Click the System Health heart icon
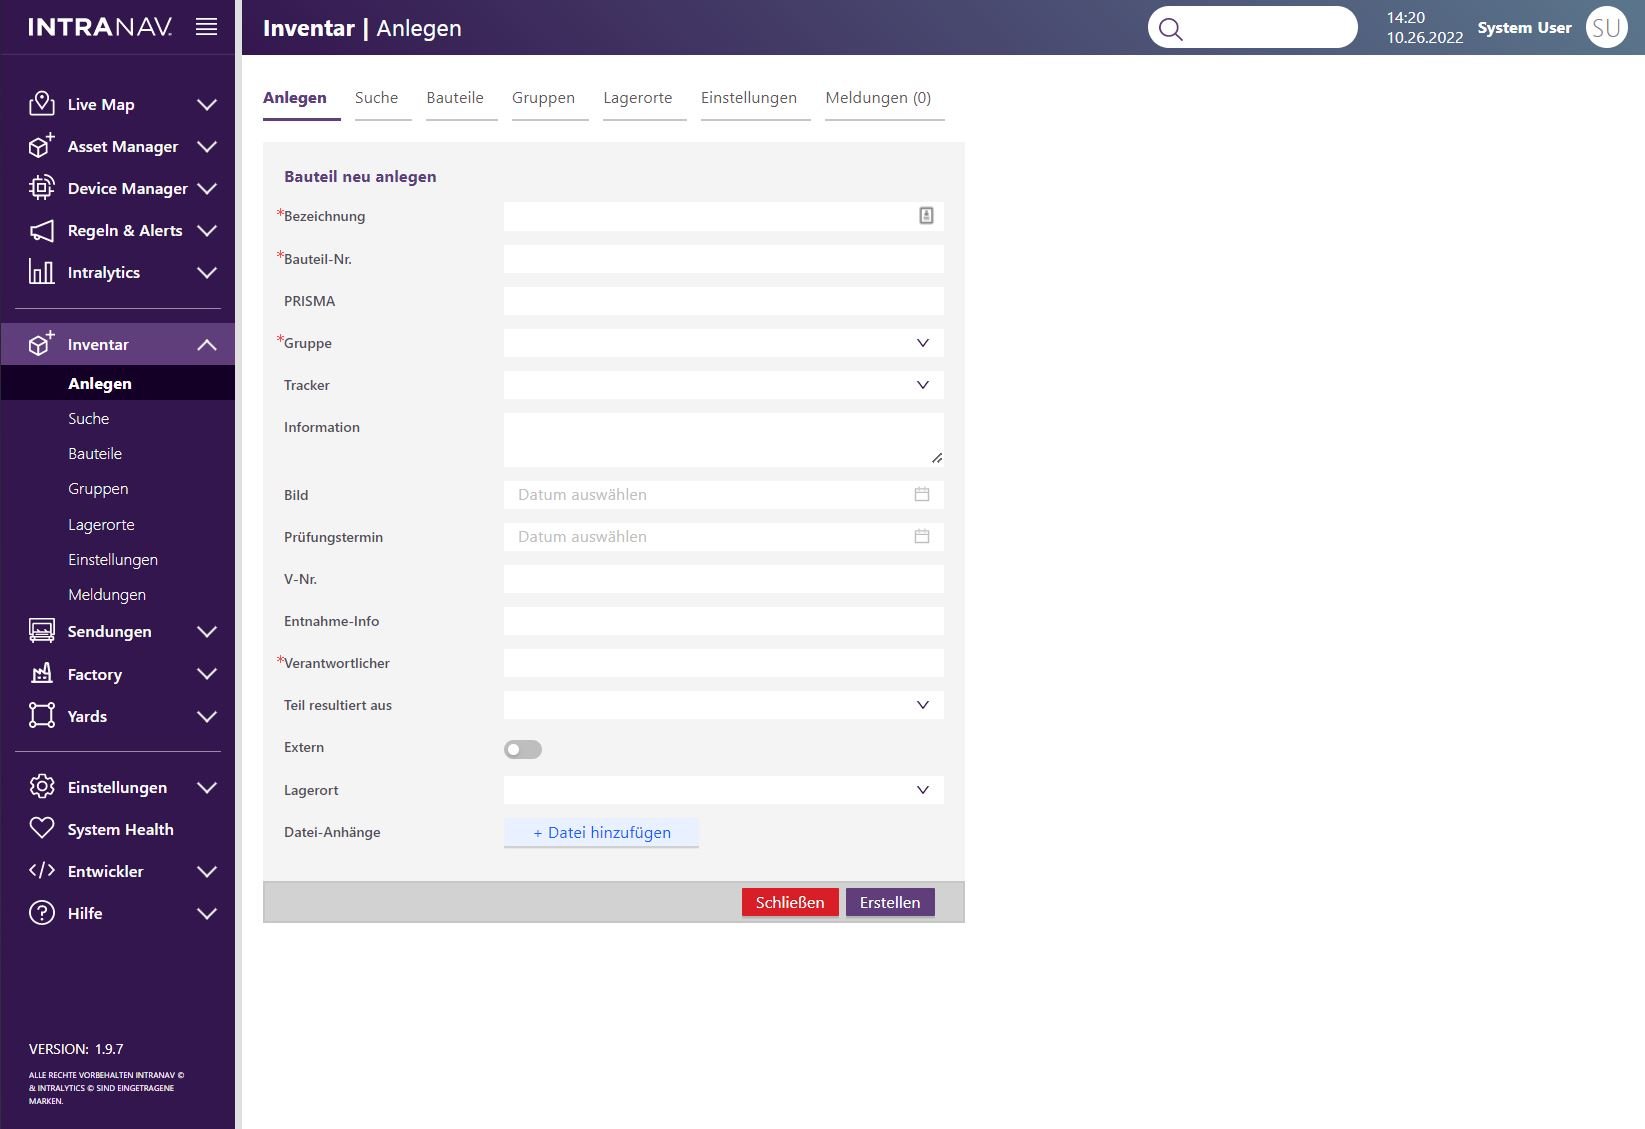This screenshot has height=1129, width=1645. pyautogui.click(x=41, y=829)
